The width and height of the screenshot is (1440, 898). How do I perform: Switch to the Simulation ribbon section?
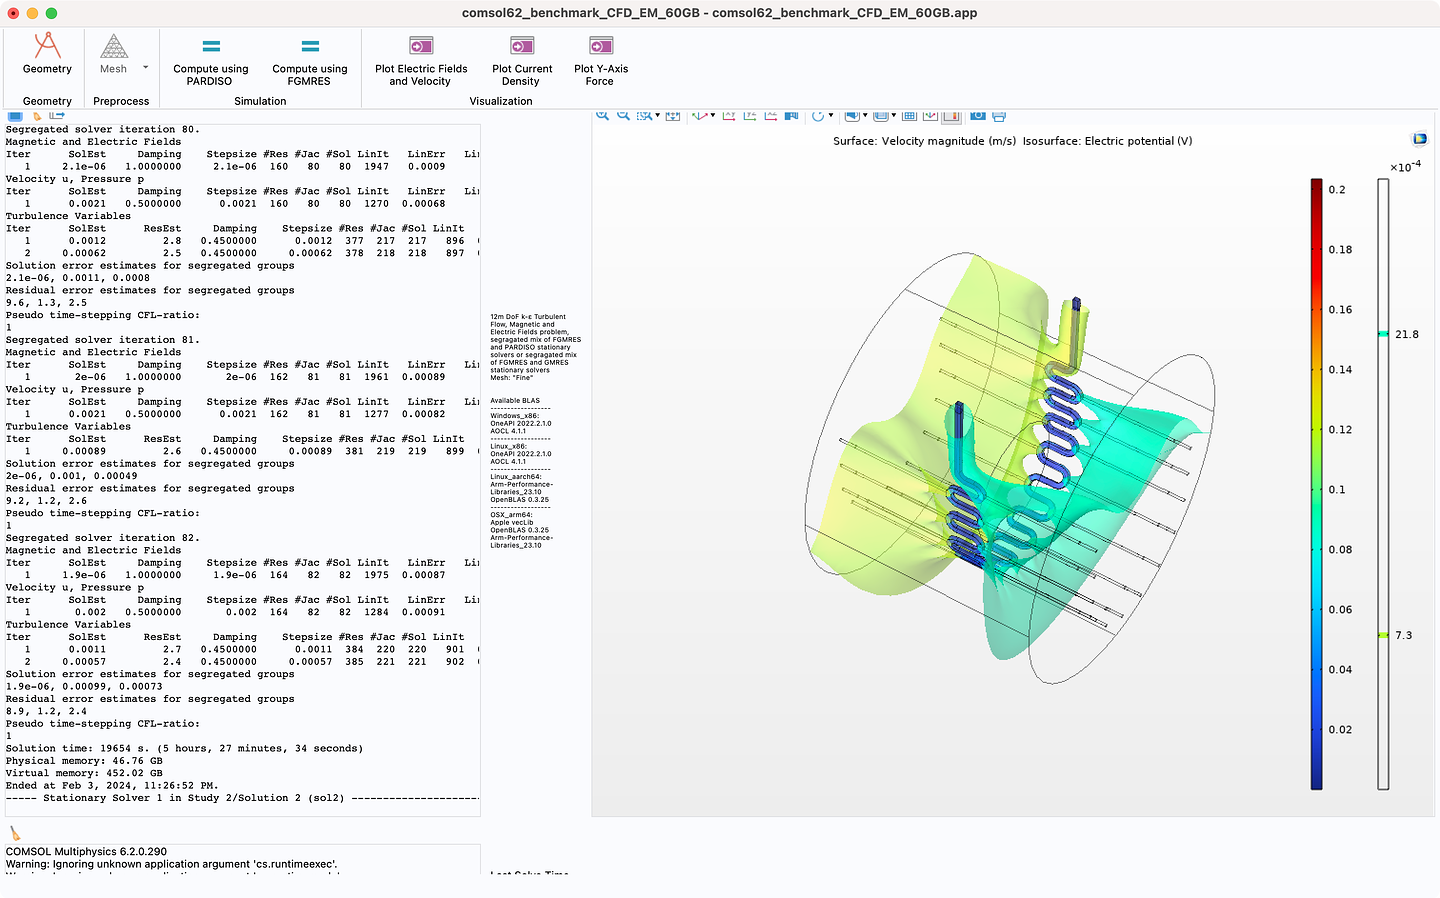pyautogui.click(x=260, y=101)
